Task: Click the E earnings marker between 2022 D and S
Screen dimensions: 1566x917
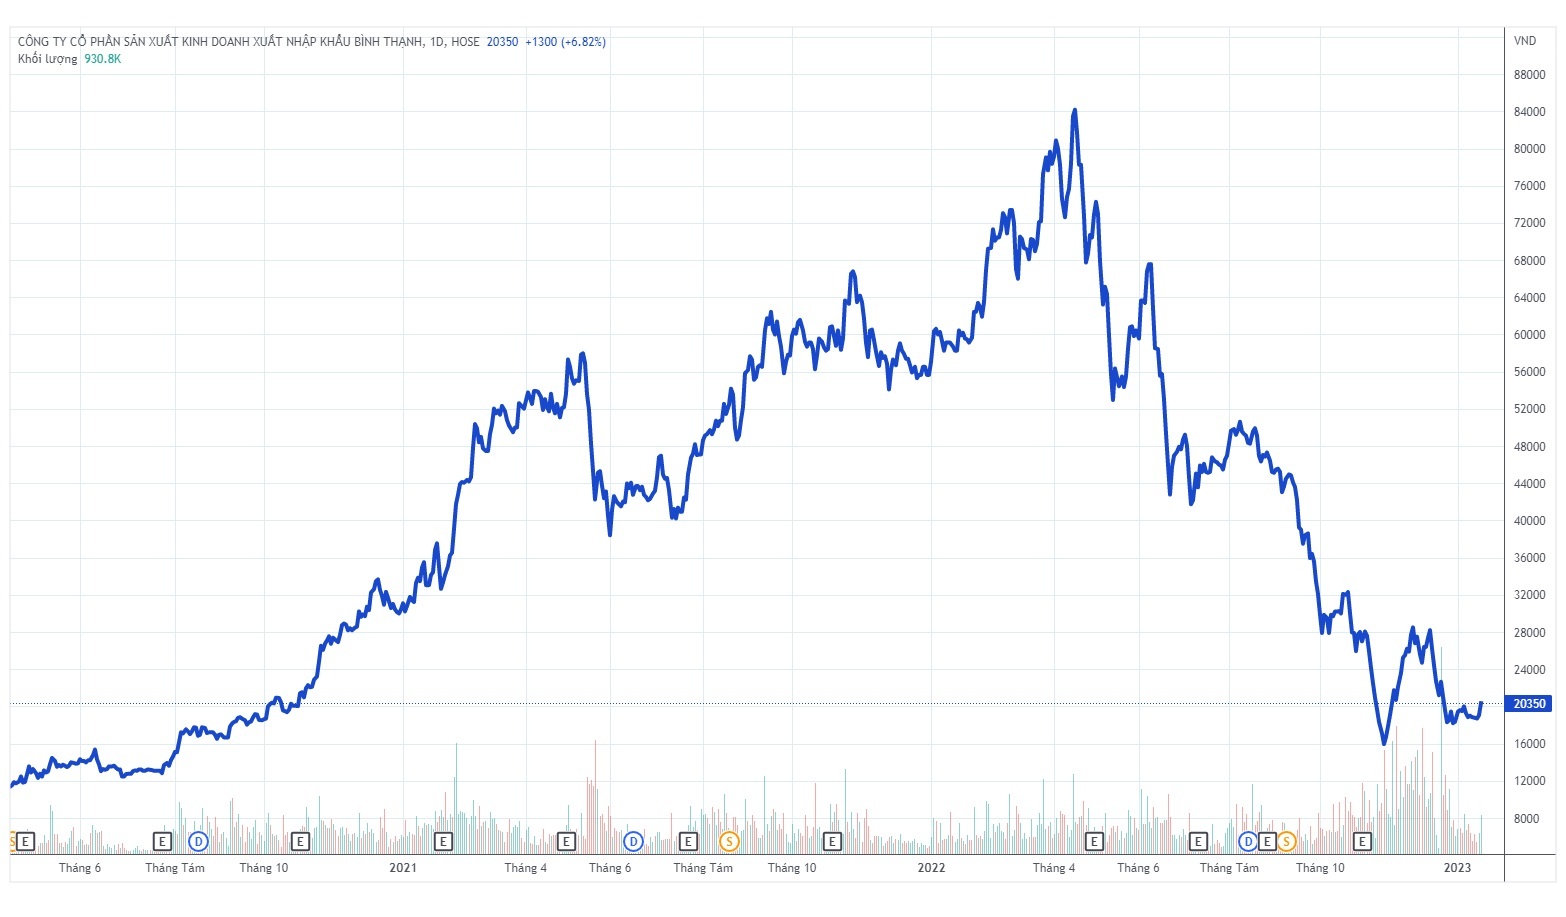Action: click(x=1267, y=841)
